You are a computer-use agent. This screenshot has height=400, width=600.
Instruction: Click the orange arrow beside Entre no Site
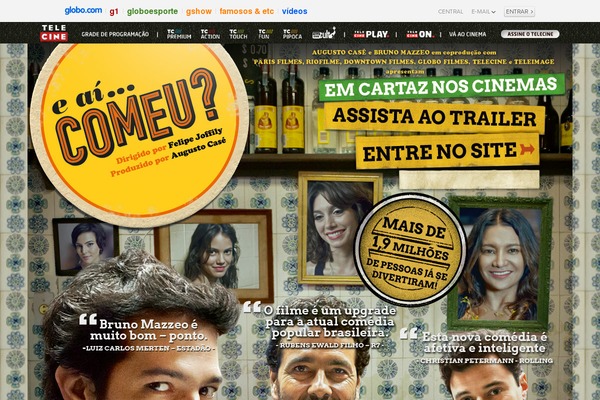(527, 149)
